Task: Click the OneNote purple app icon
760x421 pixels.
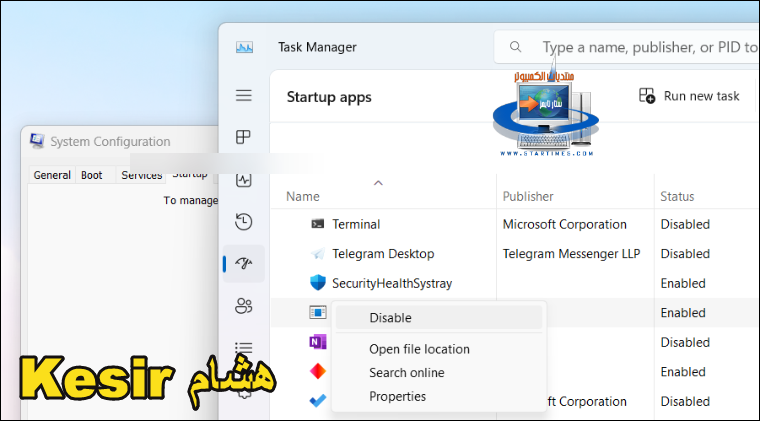Action: [x=317, y=342]
